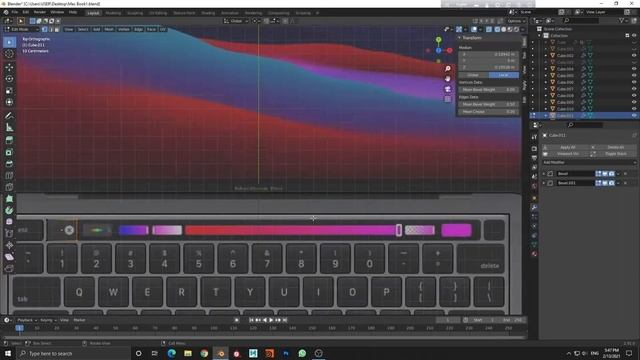Open the Add Modifier dropdown
Screen dimensions: 640x360
coord(589,162)
